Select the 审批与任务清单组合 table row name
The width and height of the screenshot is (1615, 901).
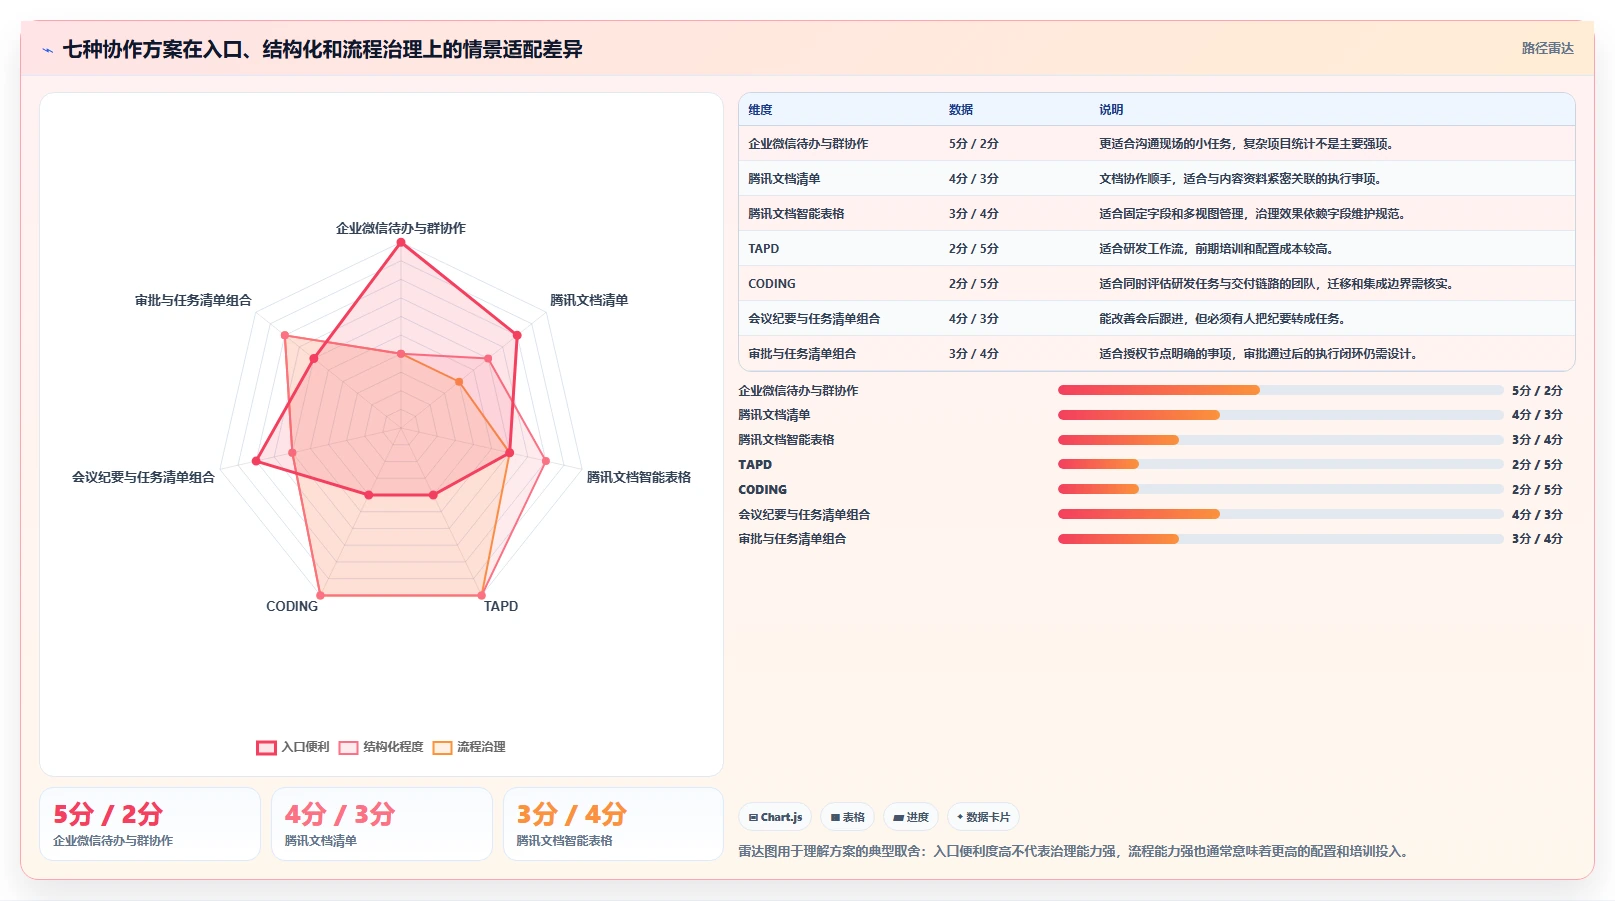pyautogui.click(x=802, y=354)
